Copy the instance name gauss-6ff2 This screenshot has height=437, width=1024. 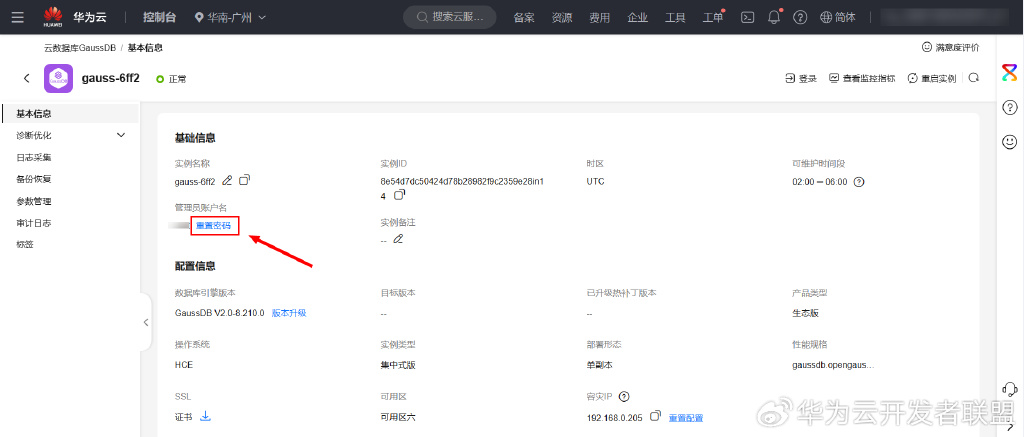click(x=244, y=180)
